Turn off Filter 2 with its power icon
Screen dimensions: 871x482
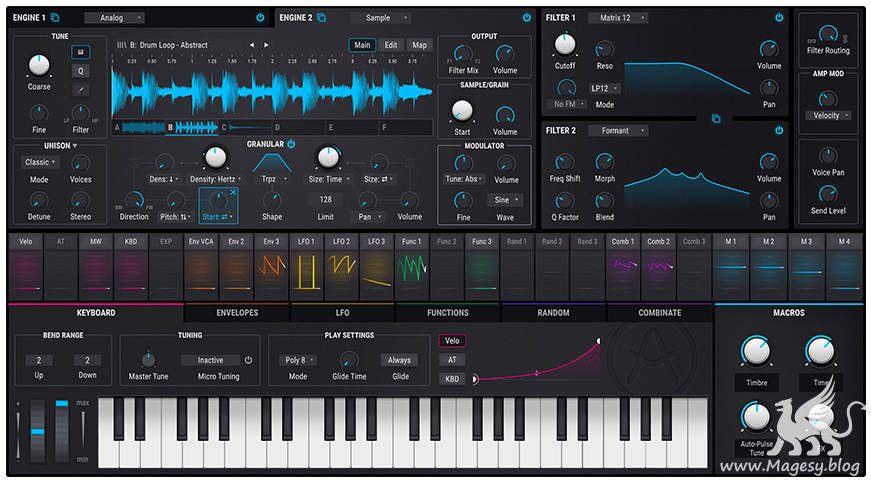click(x=779, y=130)
